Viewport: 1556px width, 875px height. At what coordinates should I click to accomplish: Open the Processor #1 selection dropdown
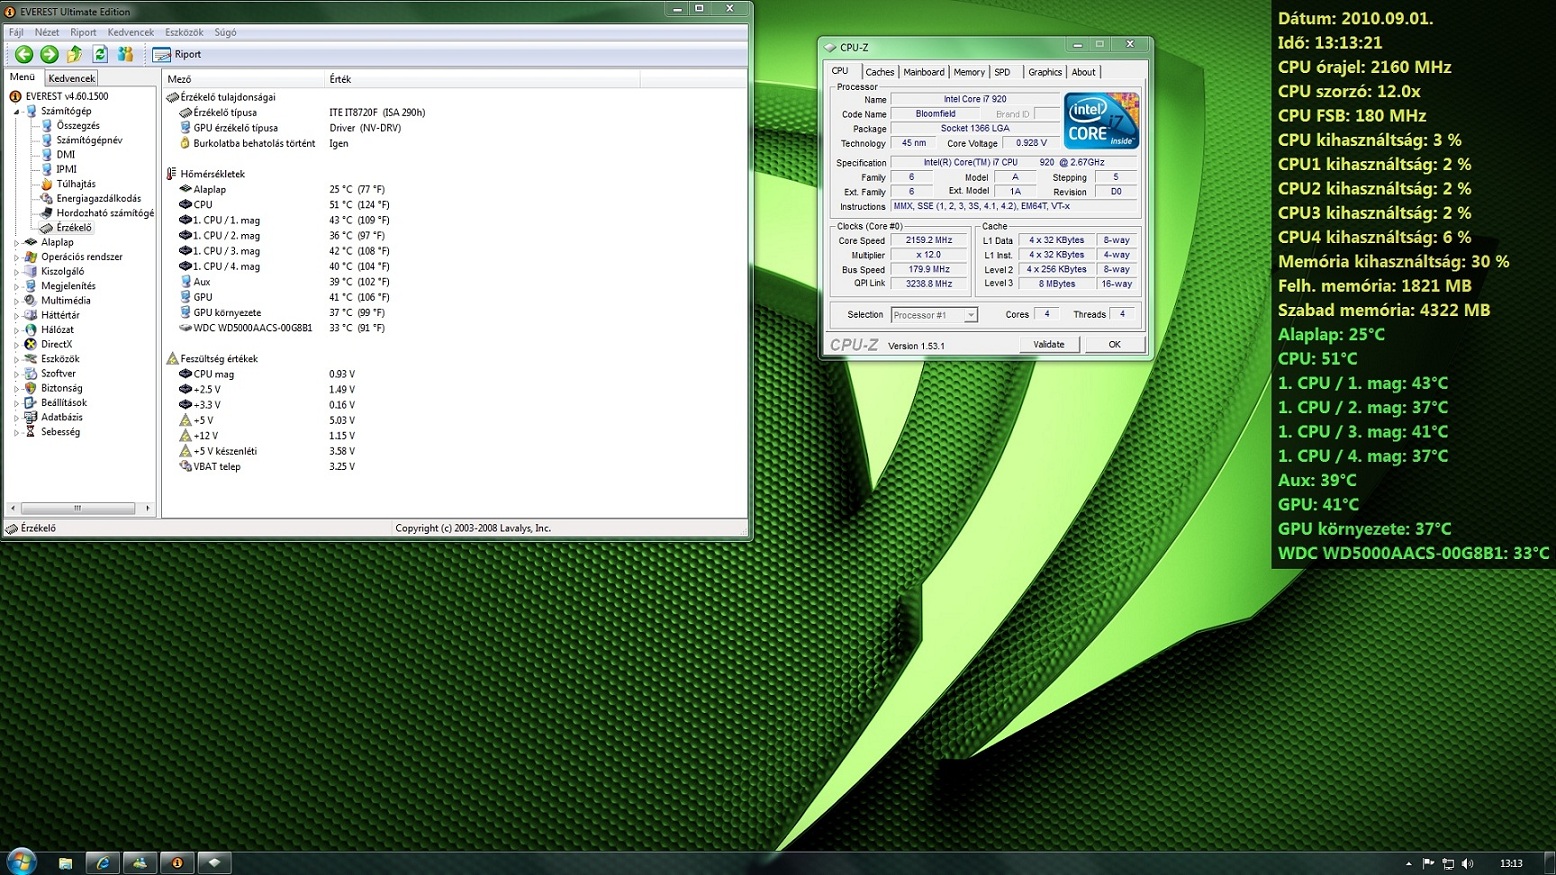point(934,315)
